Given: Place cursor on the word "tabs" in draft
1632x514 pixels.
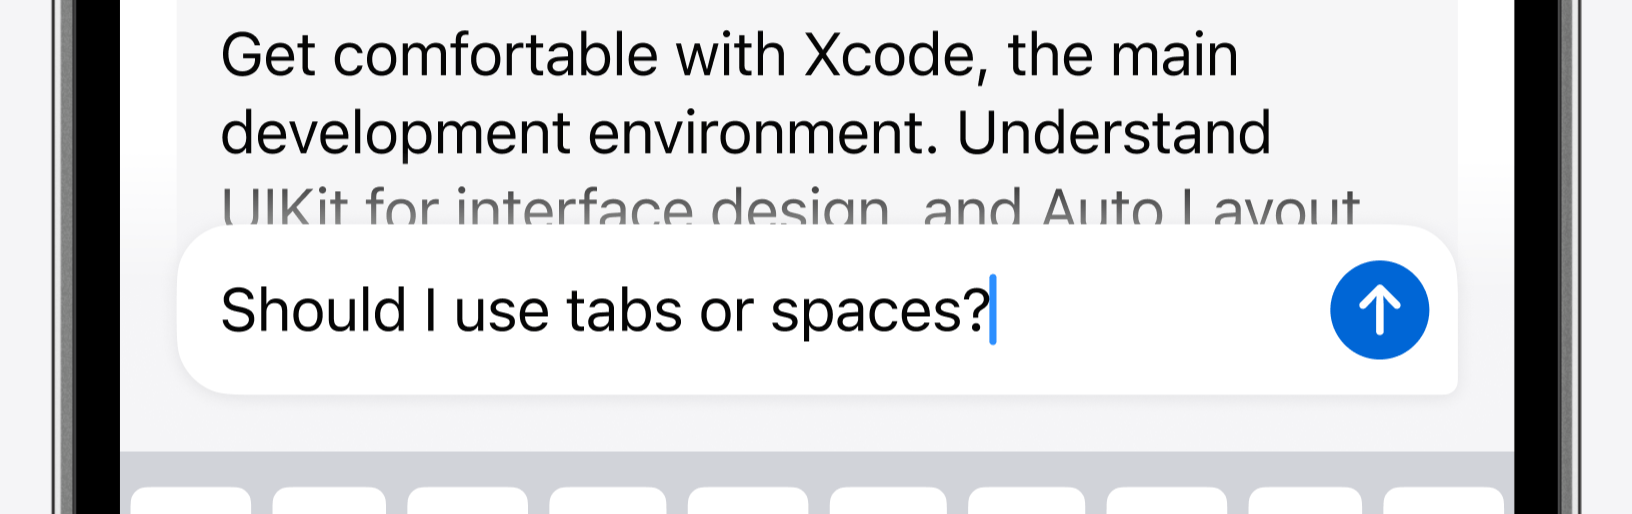Looking at the screenshot, I should [625, 310].
